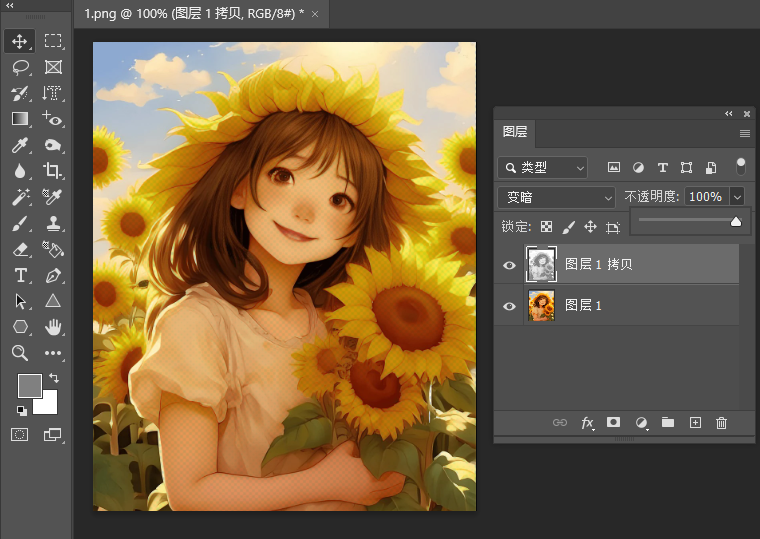Hide the 图层 1 拷贝 layer

click(509, 265)
